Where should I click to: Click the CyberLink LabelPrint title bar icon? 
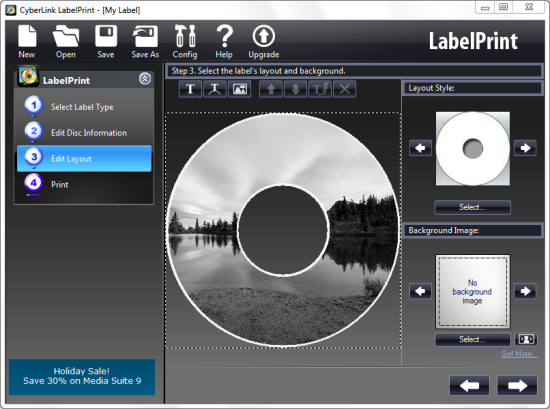coord(11,10)
